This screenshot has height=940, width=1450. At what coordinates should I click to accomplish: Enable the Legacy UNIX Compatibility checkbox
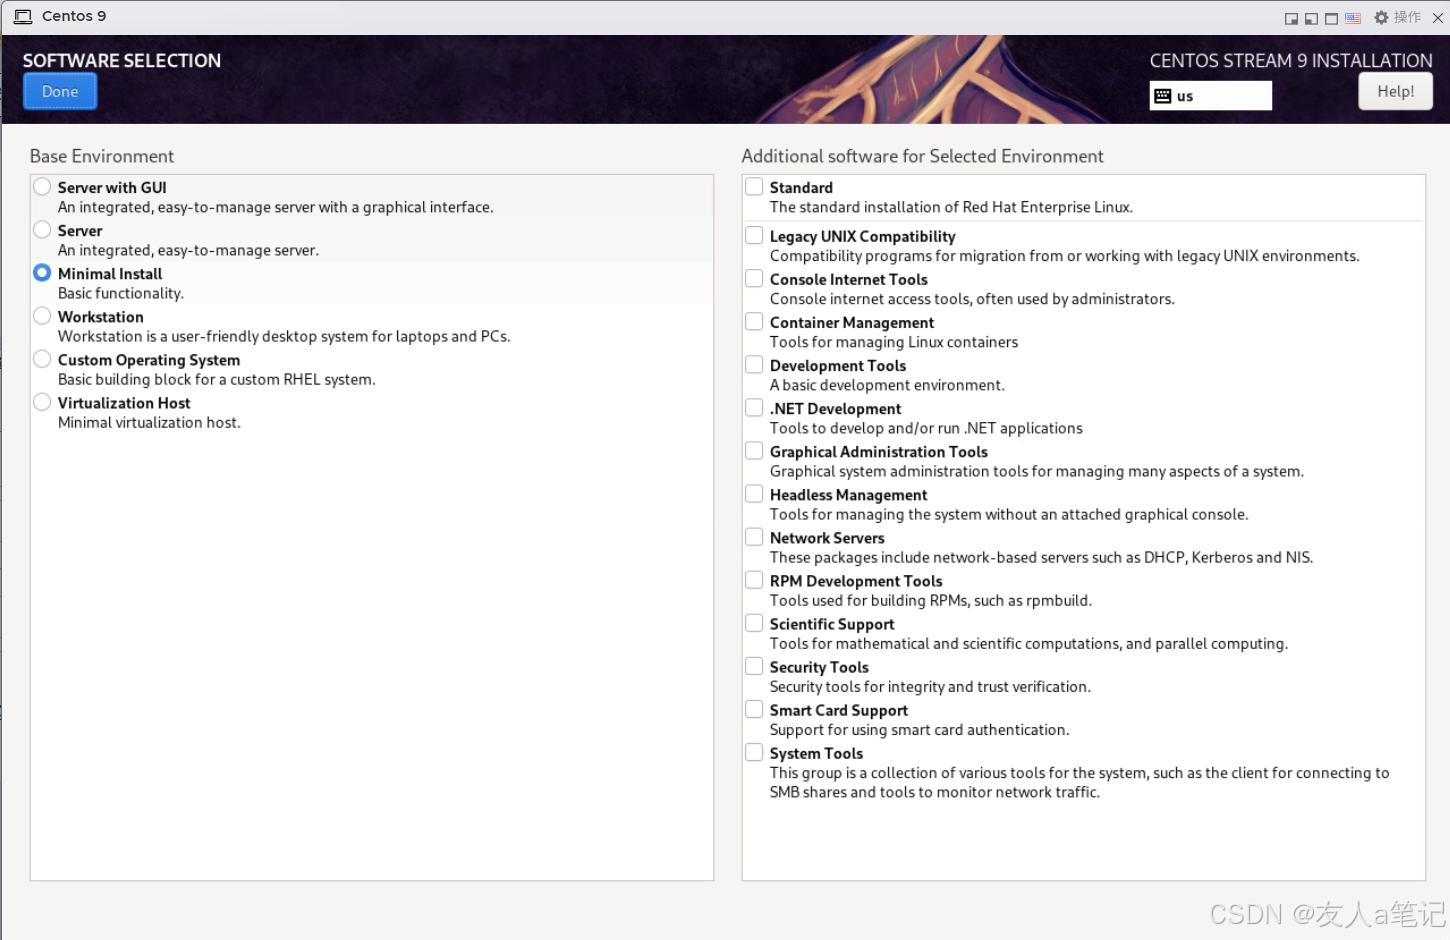tap(754, 236)
